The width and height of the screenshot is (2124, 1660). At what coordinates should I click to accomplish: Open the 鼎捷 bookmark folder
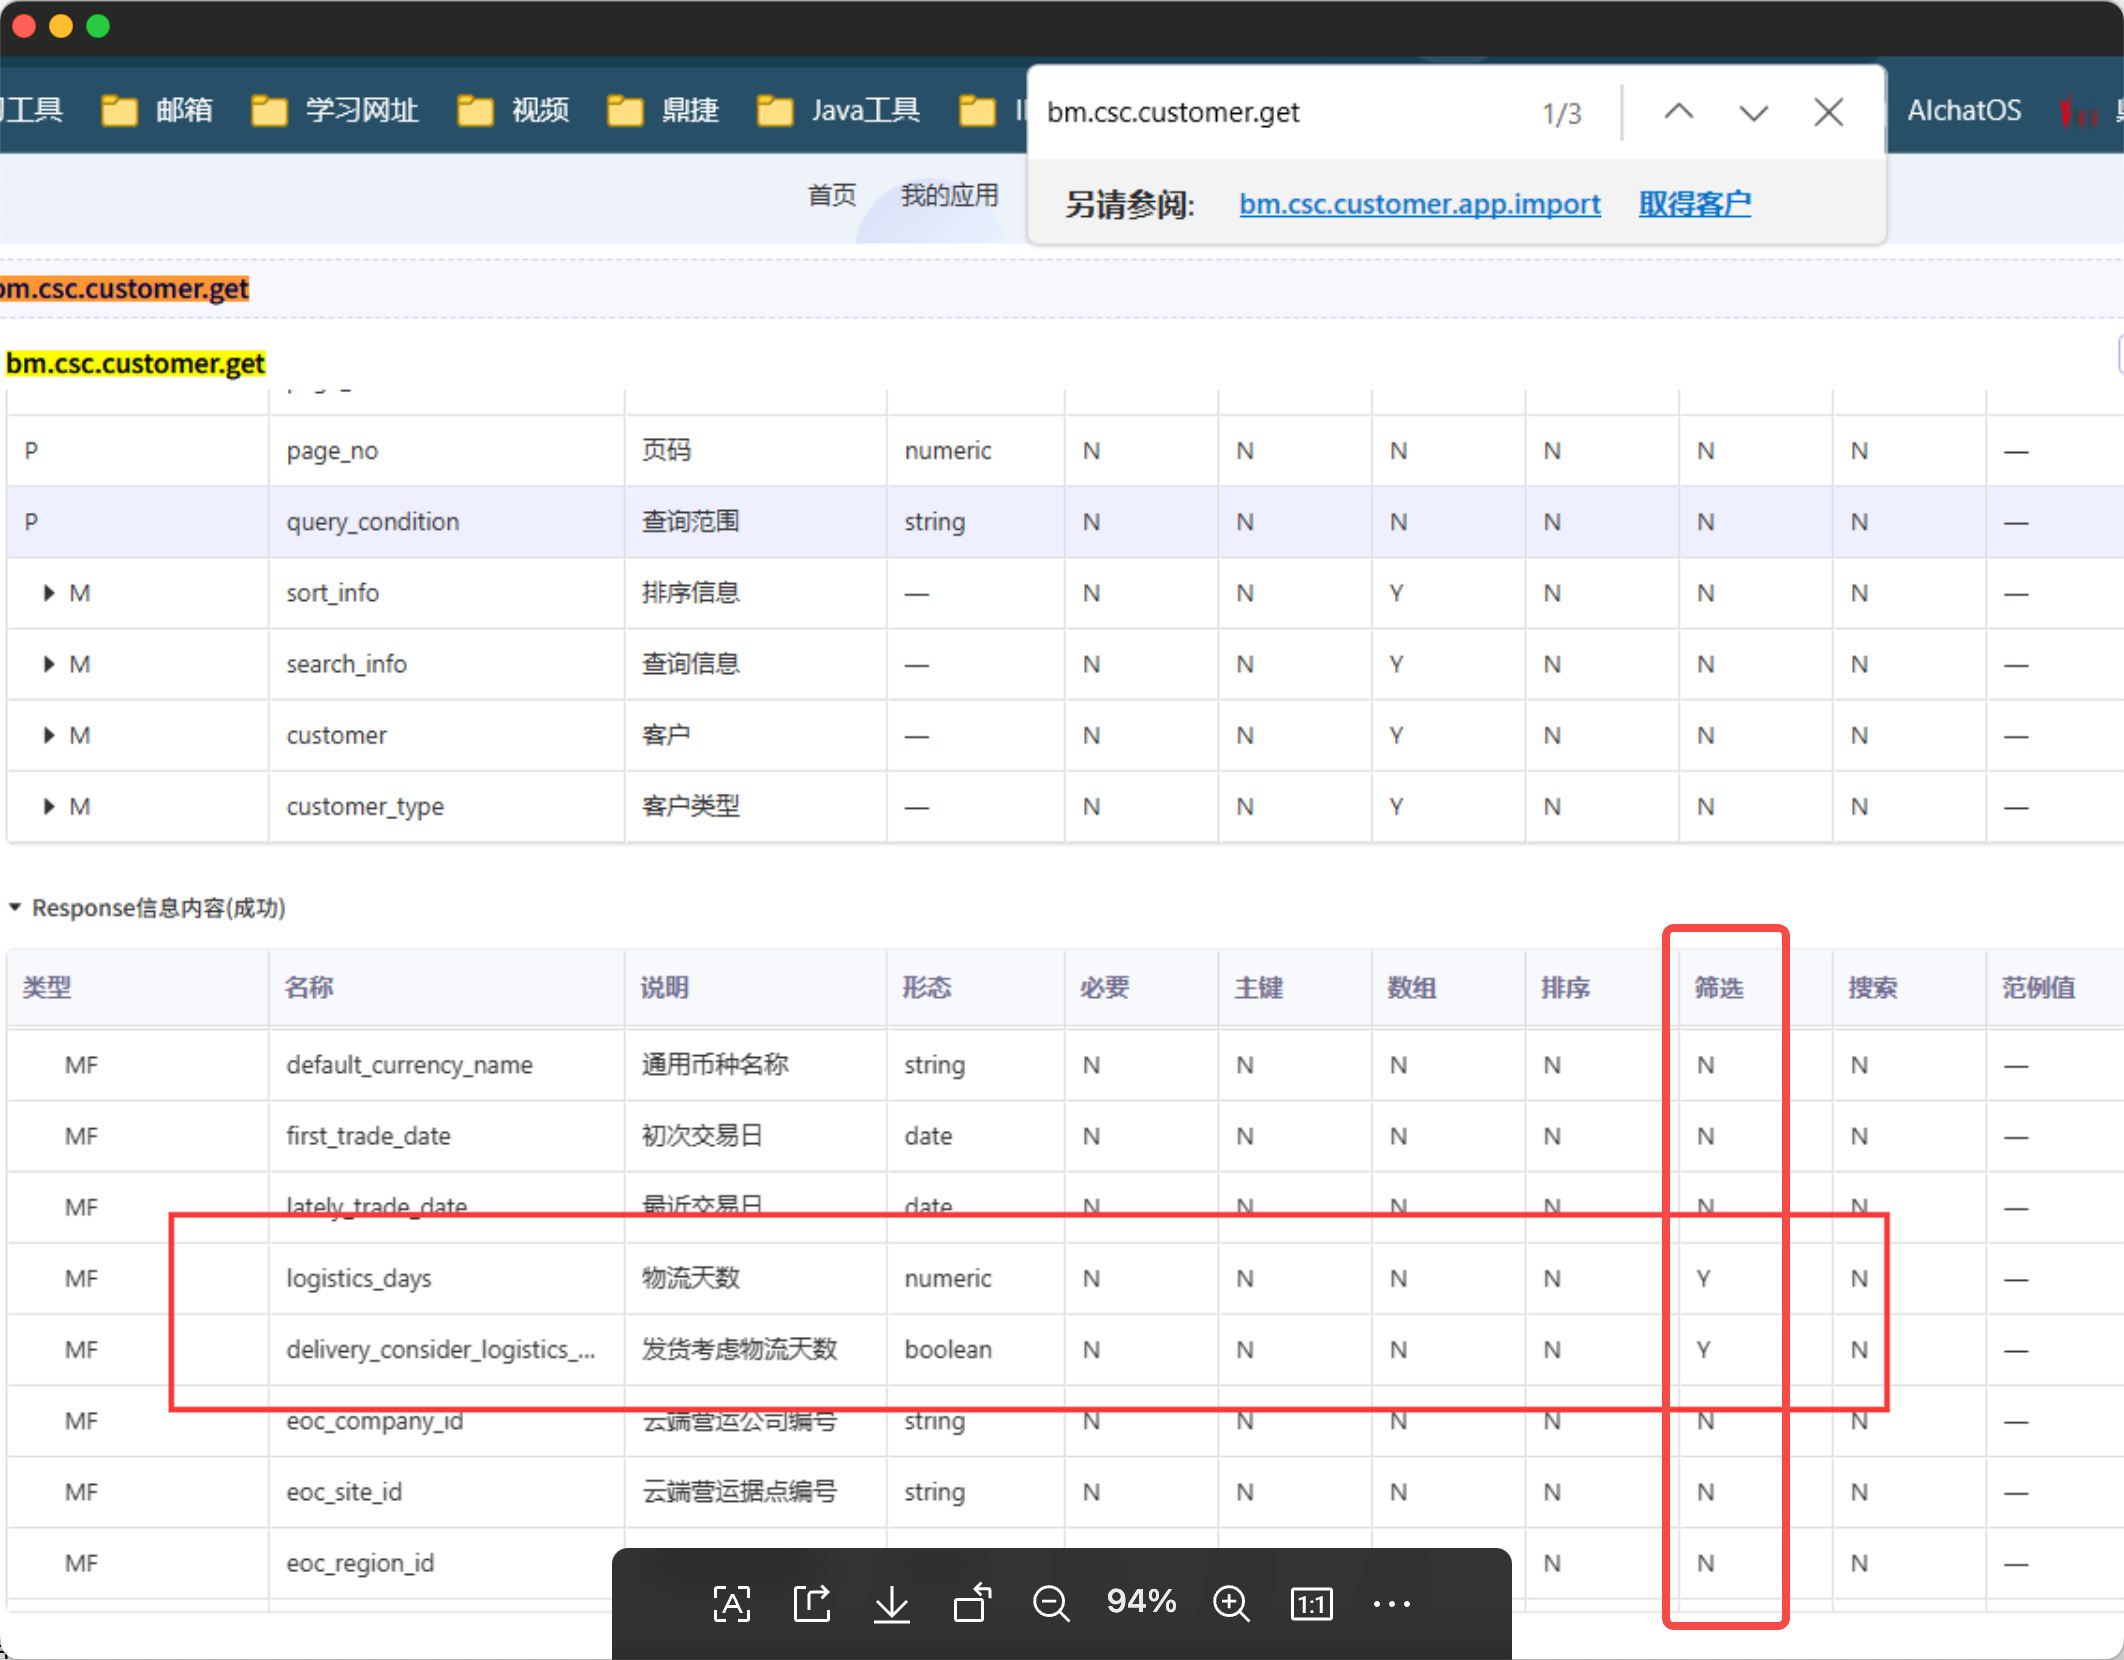(x=664, y=110)
